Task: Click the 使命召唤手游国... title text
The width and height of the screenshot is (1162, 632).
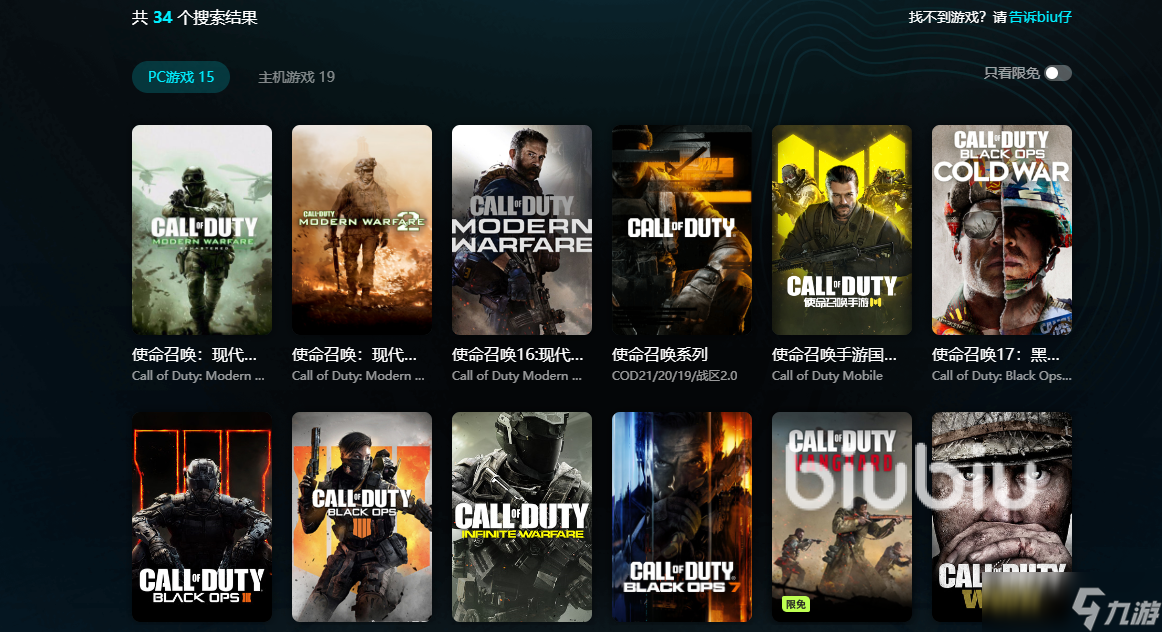Action: click(834, 355)
